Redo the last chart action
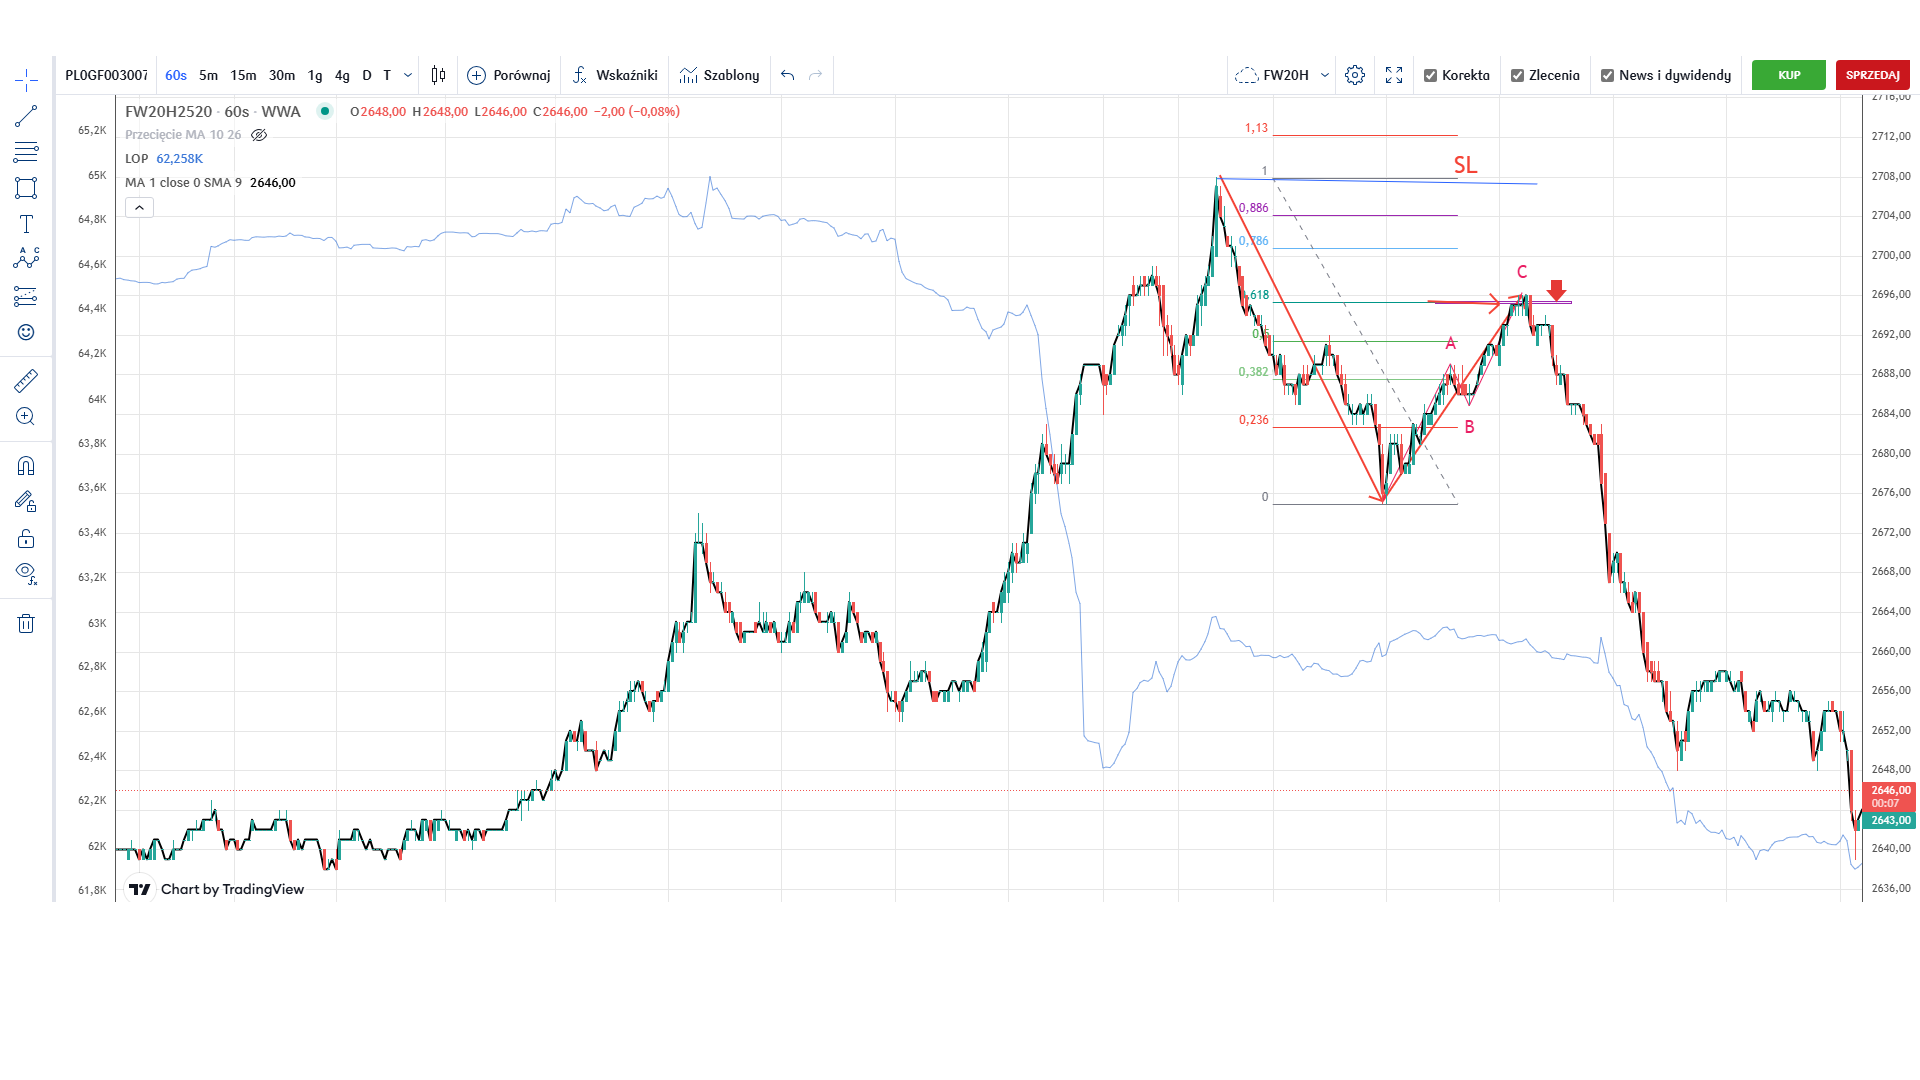 tap(816, 75)
